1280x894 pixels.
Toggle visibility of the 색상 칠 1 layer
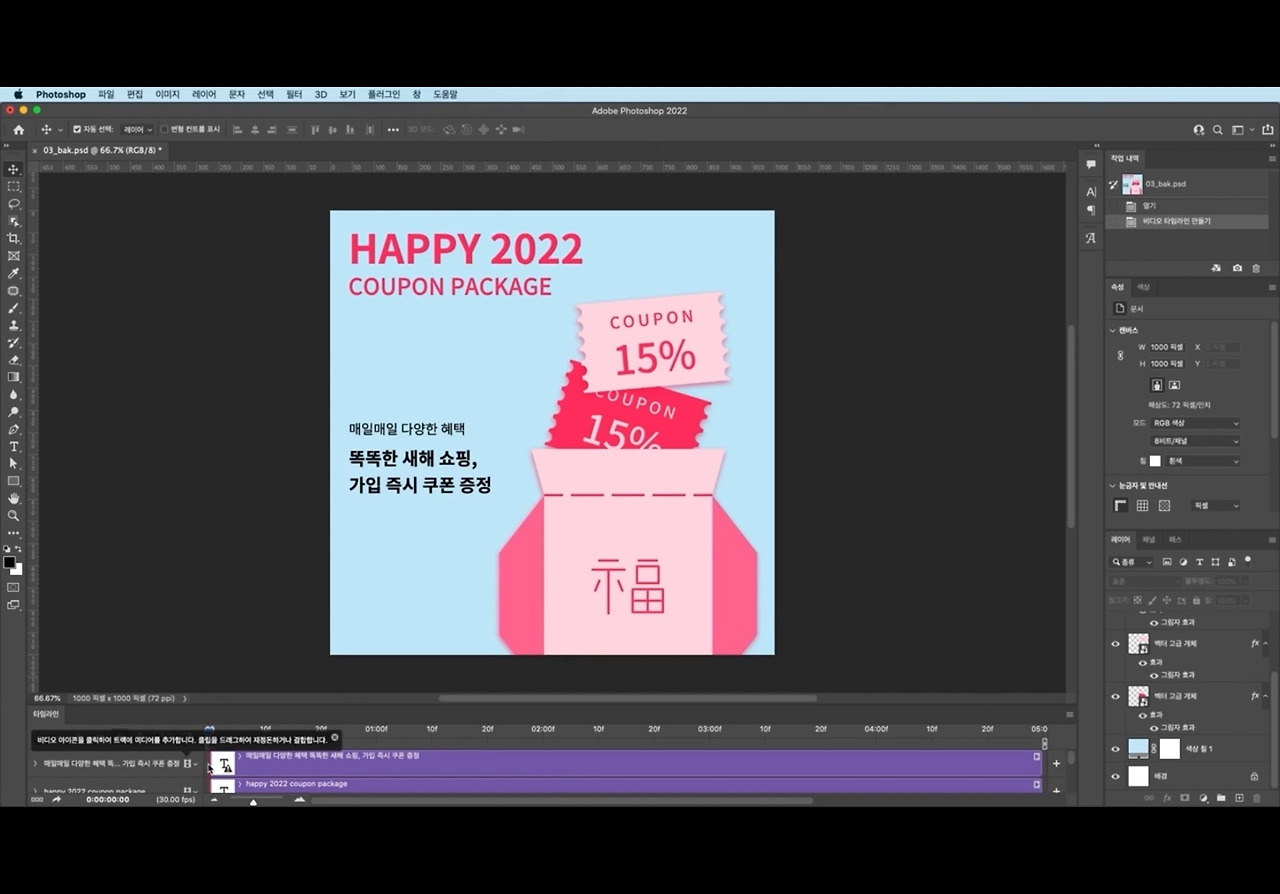[1116, 748]
